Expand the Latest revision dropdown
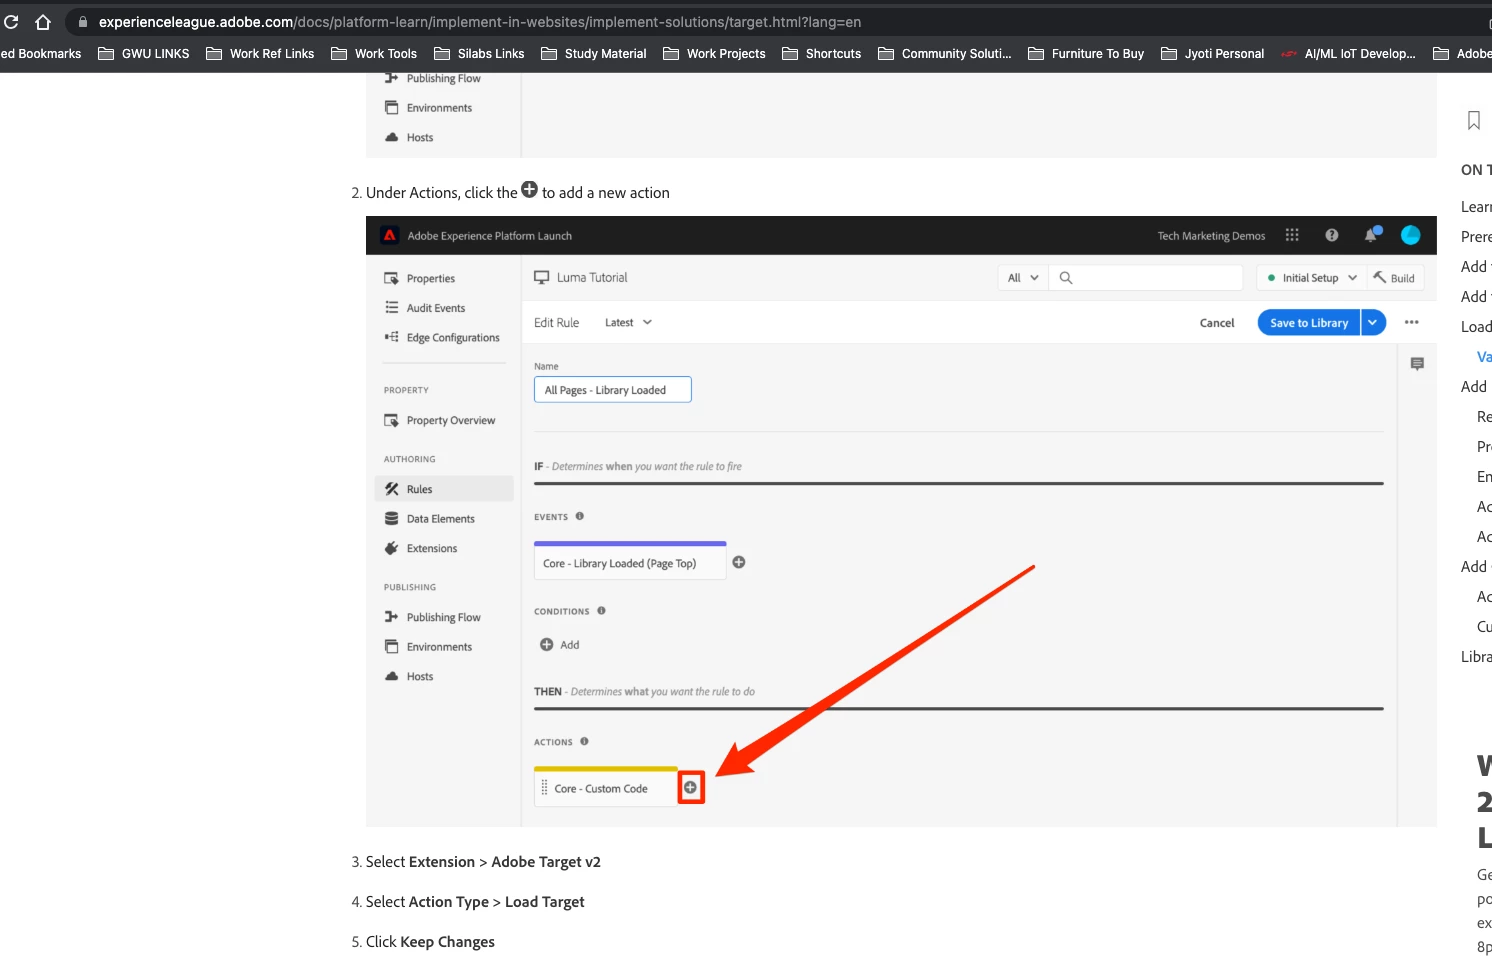 [x=628, y=322]
